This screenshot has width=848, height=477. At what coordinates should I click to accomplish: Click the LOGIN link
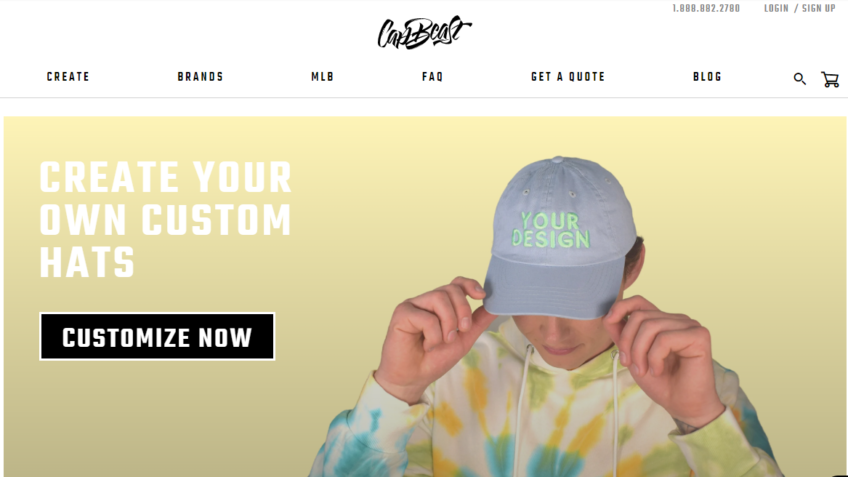pyautogui.click(x=776, y=8)
